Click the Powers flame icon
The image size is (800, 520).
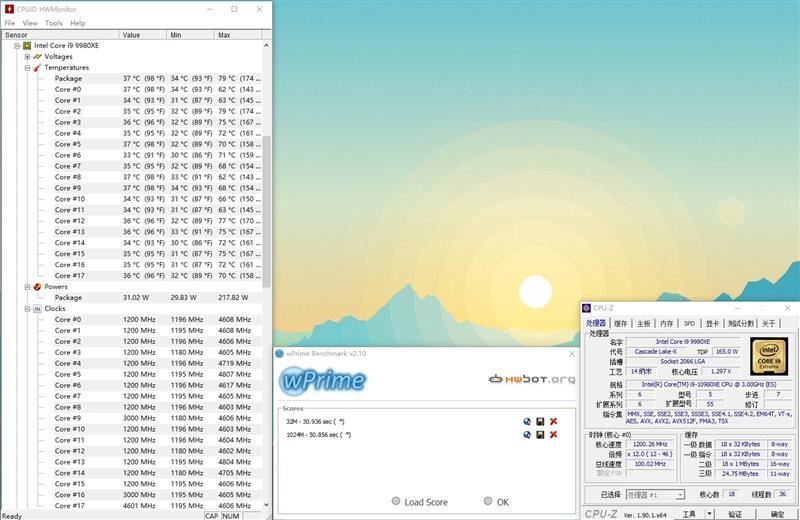click(37, 287)
